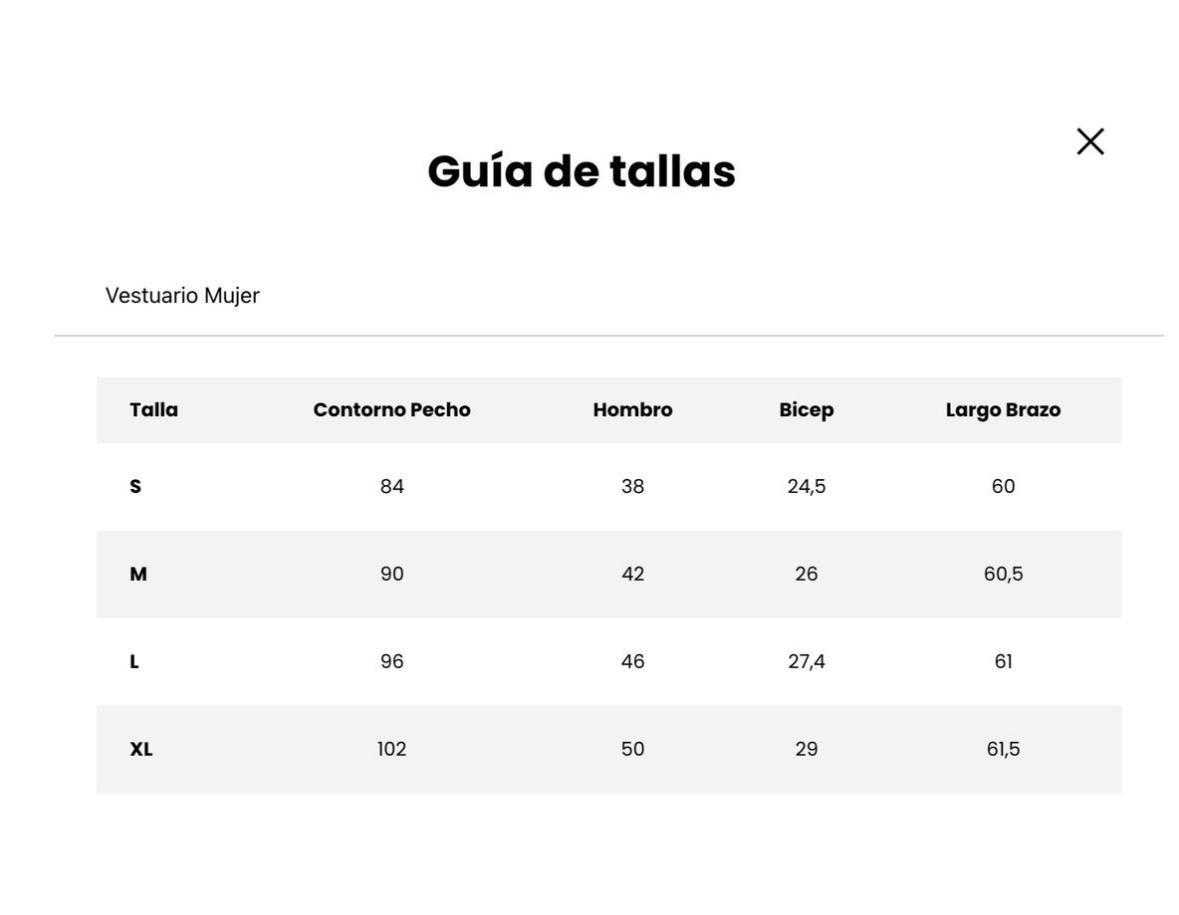Select the S size row label
The image size is (1179, 915).
(x=136, y=487)
